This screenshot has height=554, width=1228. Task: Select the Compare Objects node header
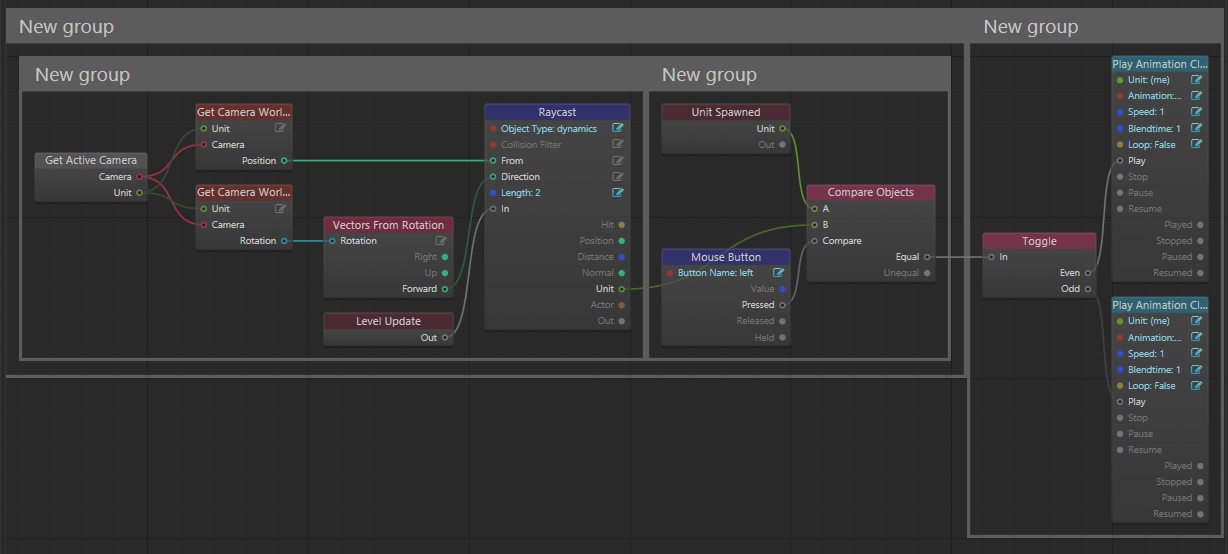[x=871, y=192]
